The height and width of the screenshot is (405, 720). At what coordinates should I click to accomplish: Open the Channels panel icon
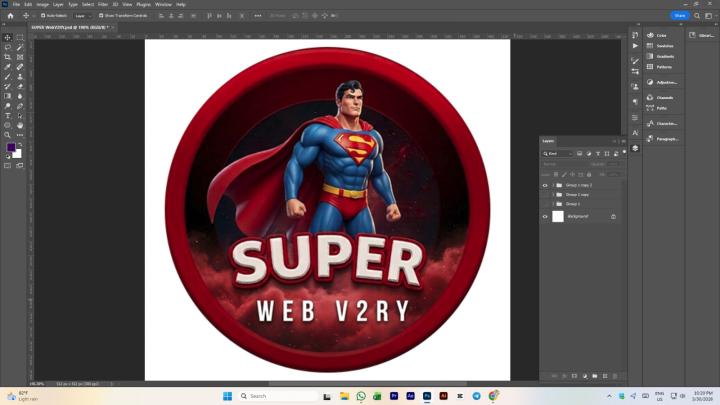650,97
